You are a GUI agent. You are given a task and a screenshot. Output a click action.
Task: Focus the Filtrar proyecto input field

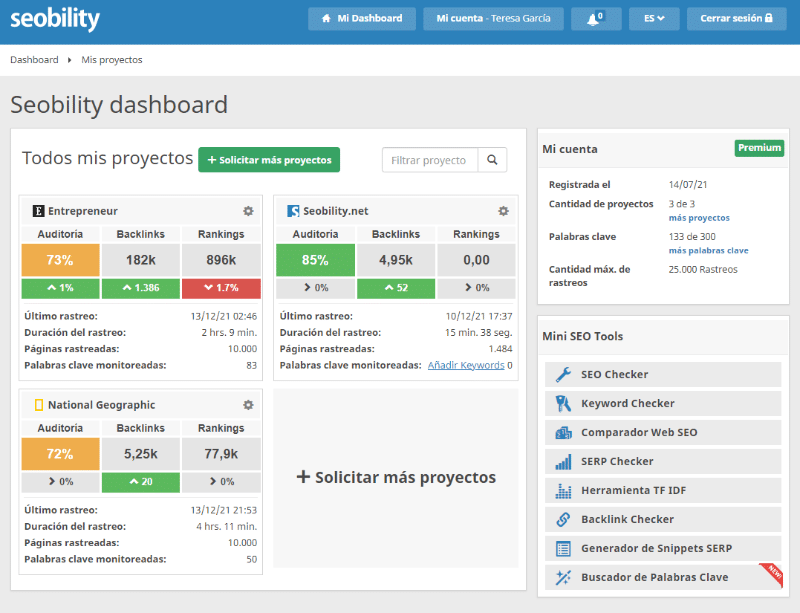(x=430, y=160)
